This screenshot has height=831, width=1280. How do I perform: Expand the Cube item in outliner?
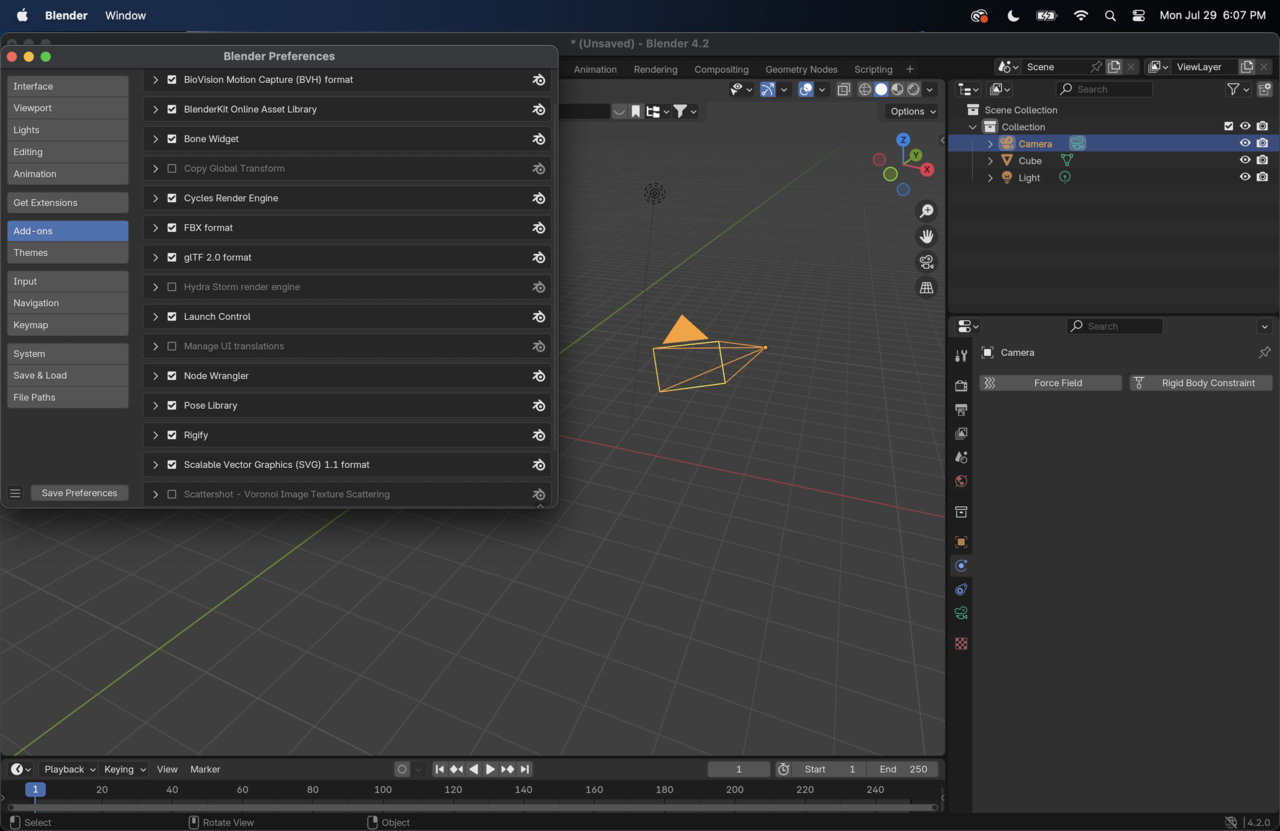(990, 161)
